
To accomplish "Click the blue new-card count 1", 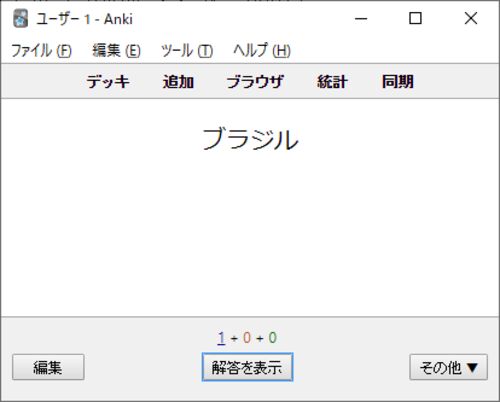I will 221,338.
